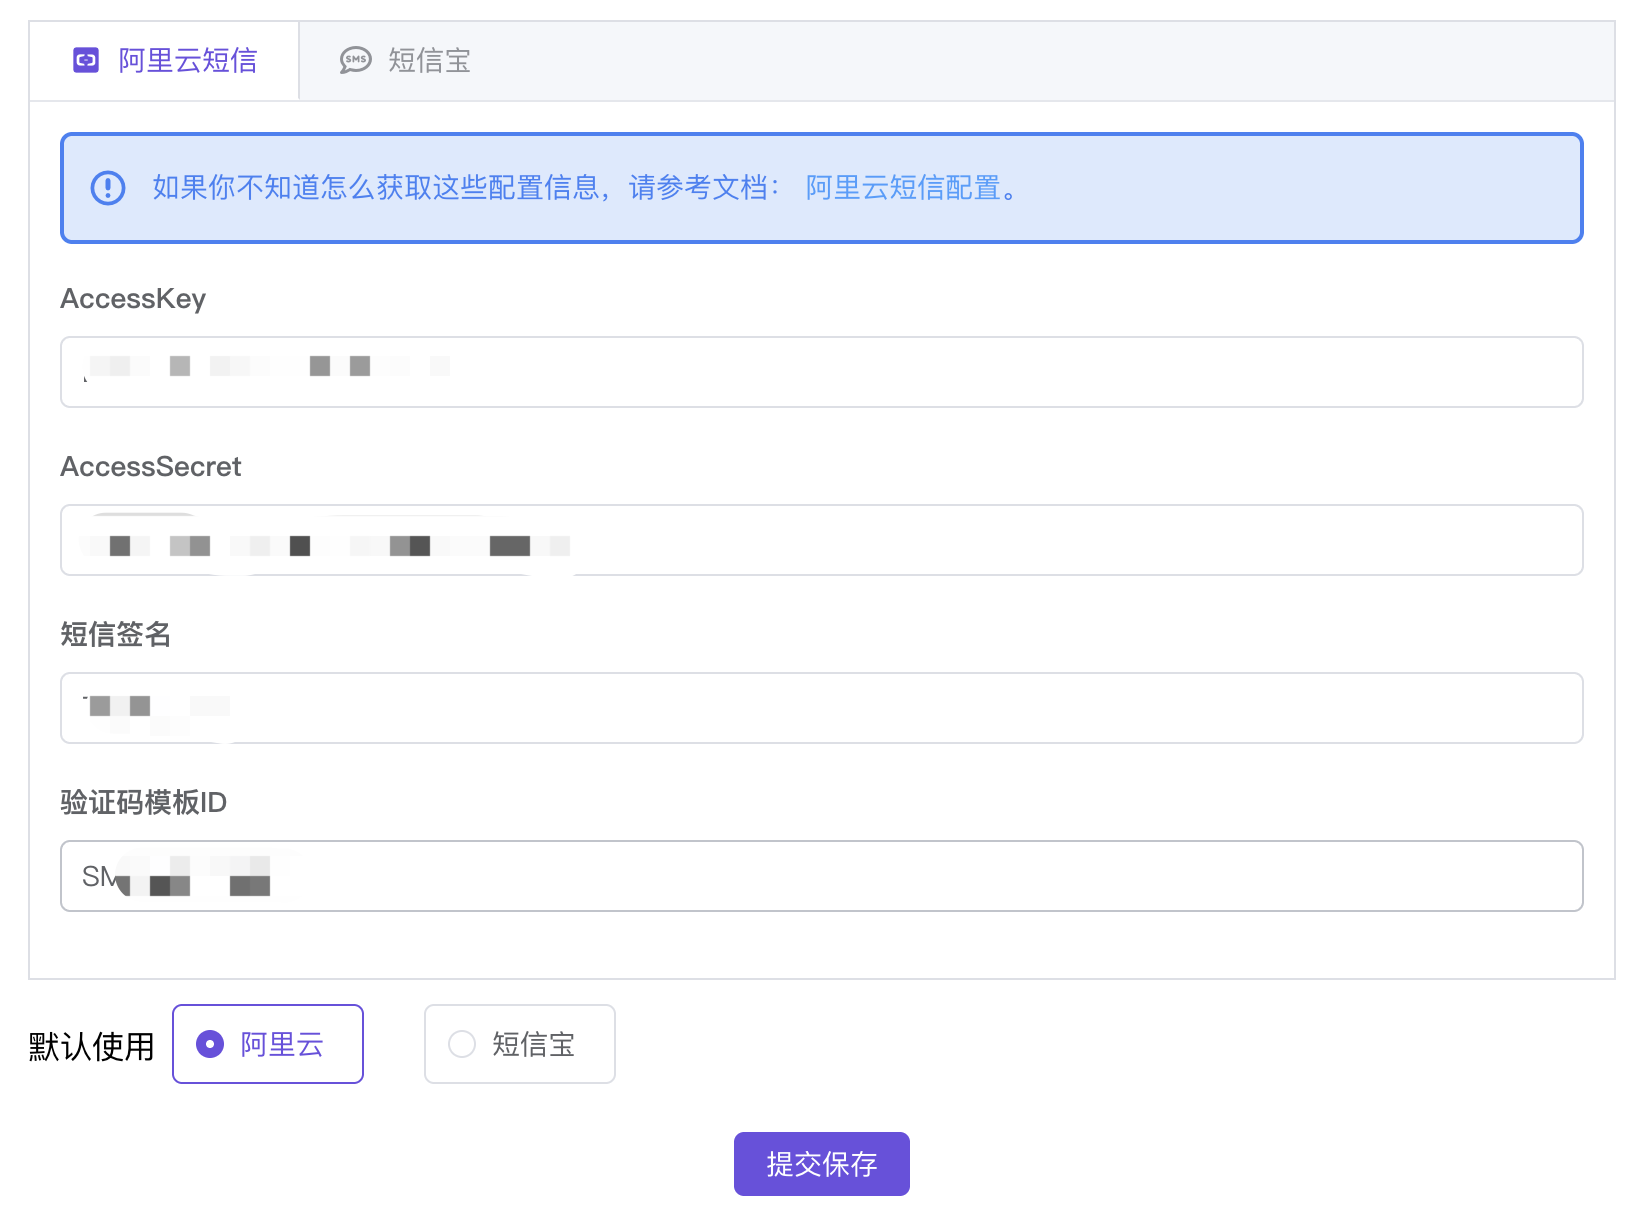
Task: Click the 默认使用 label text
Action: [91, 1047]
